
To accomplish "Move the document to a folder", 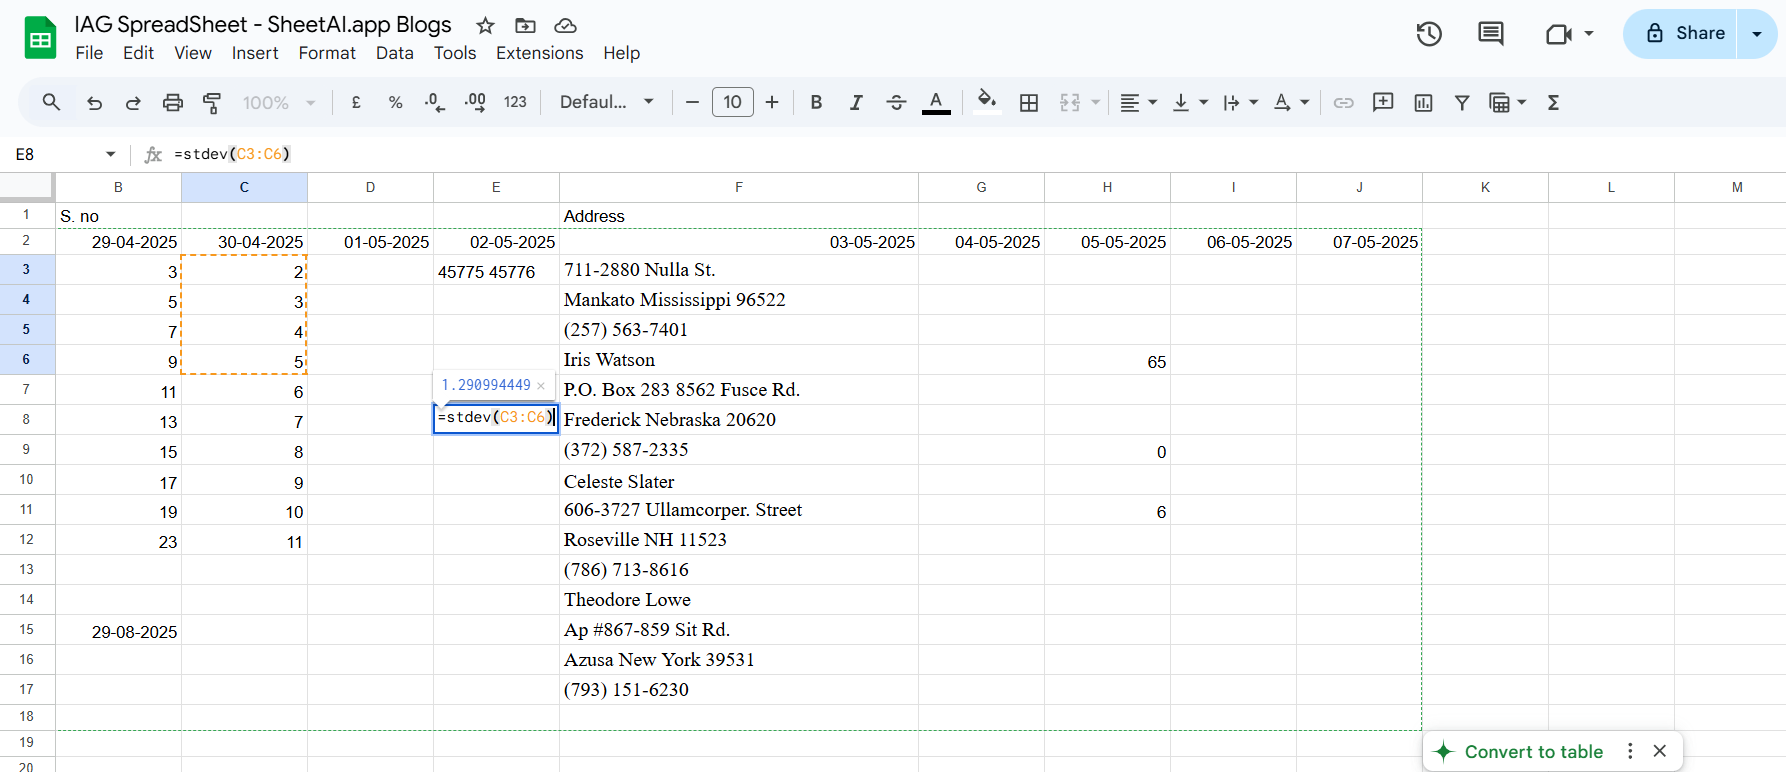I will (525, 26).
